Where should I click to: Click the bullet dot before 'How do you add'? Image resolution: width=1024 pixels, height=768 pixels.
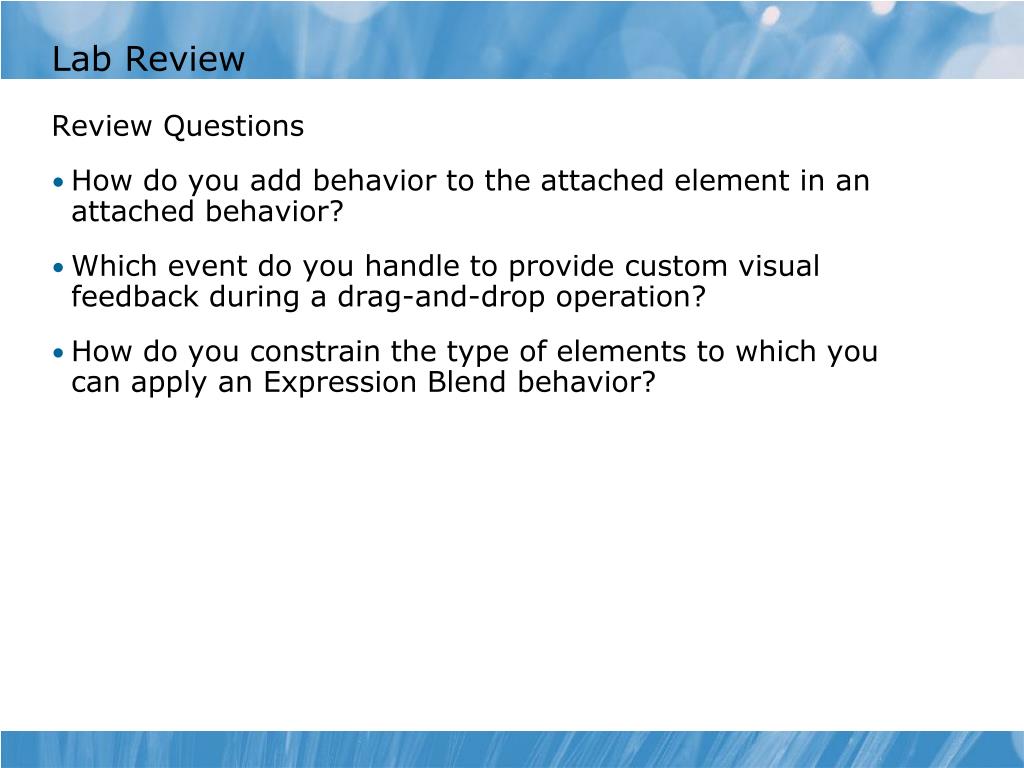[59, 182]
